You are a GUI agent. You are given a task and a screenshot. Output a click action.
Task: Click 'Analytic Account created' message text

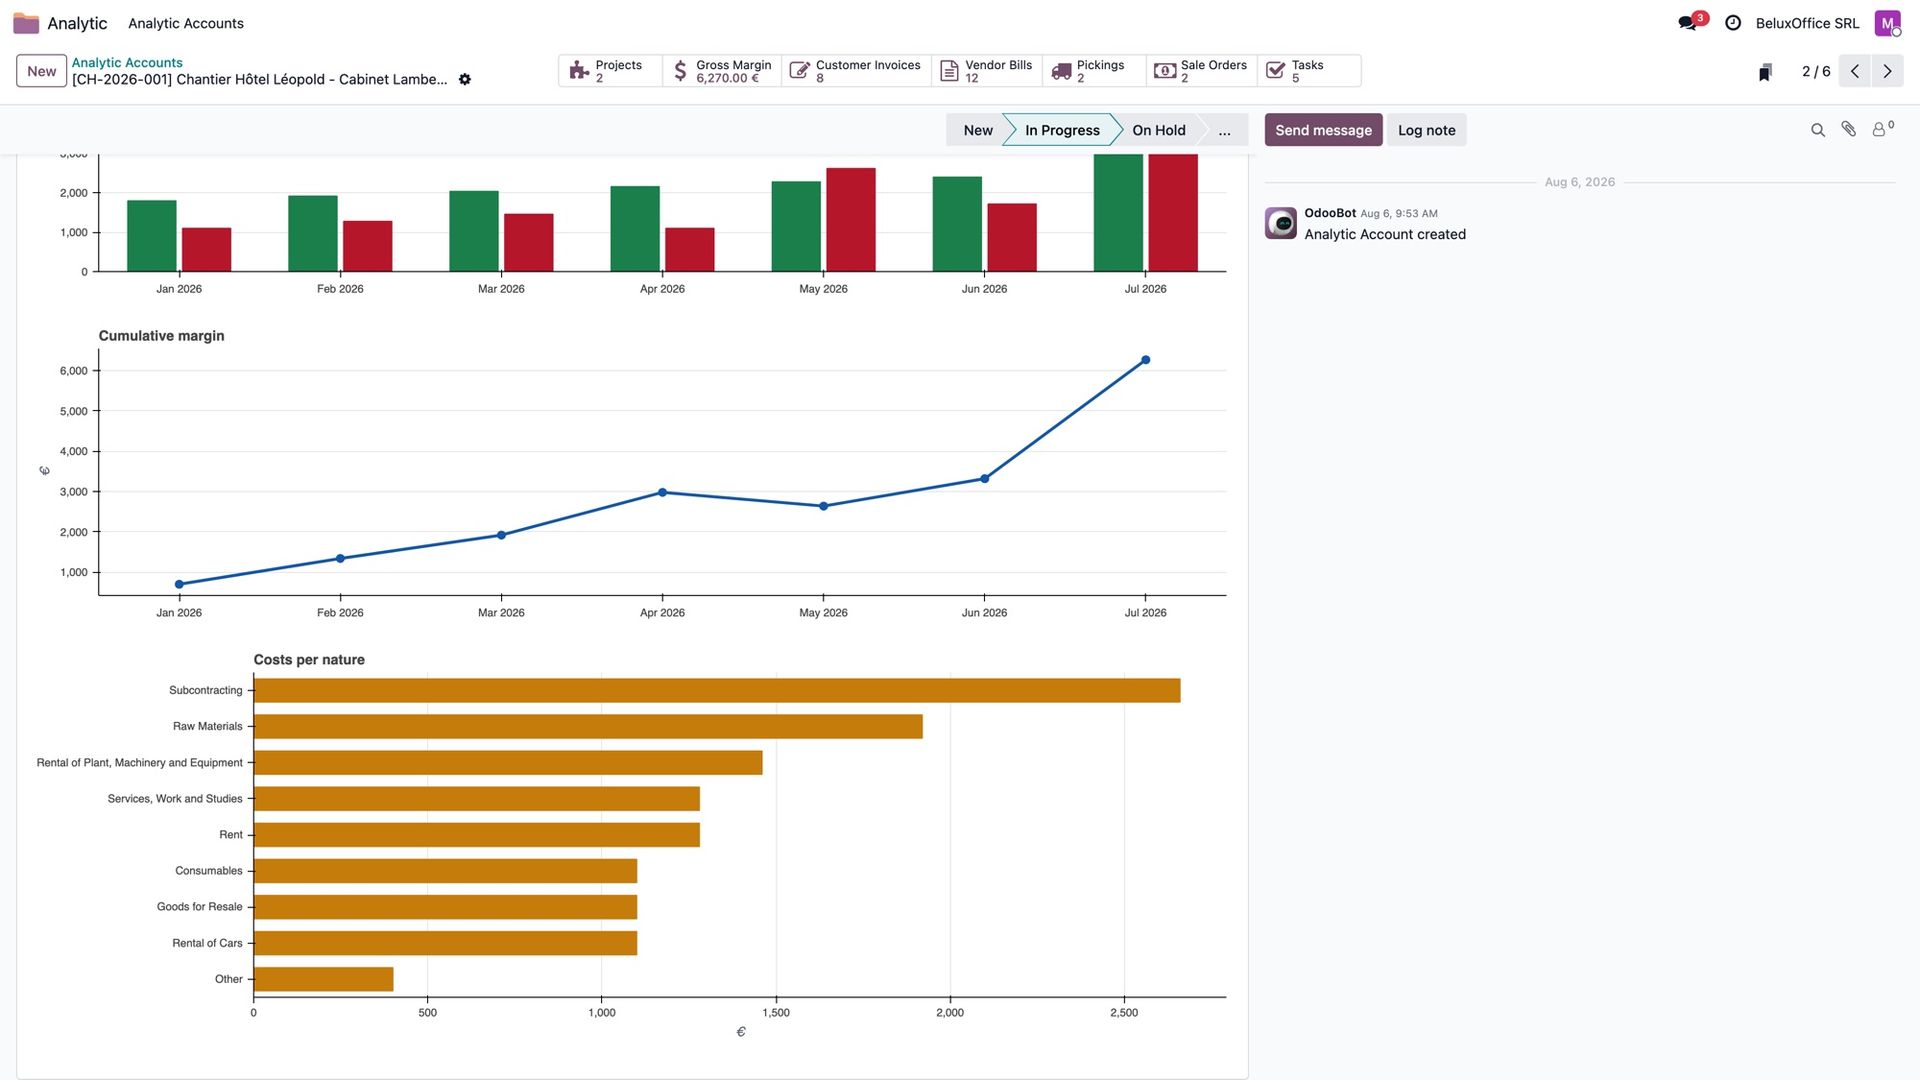click(1385, 234)
